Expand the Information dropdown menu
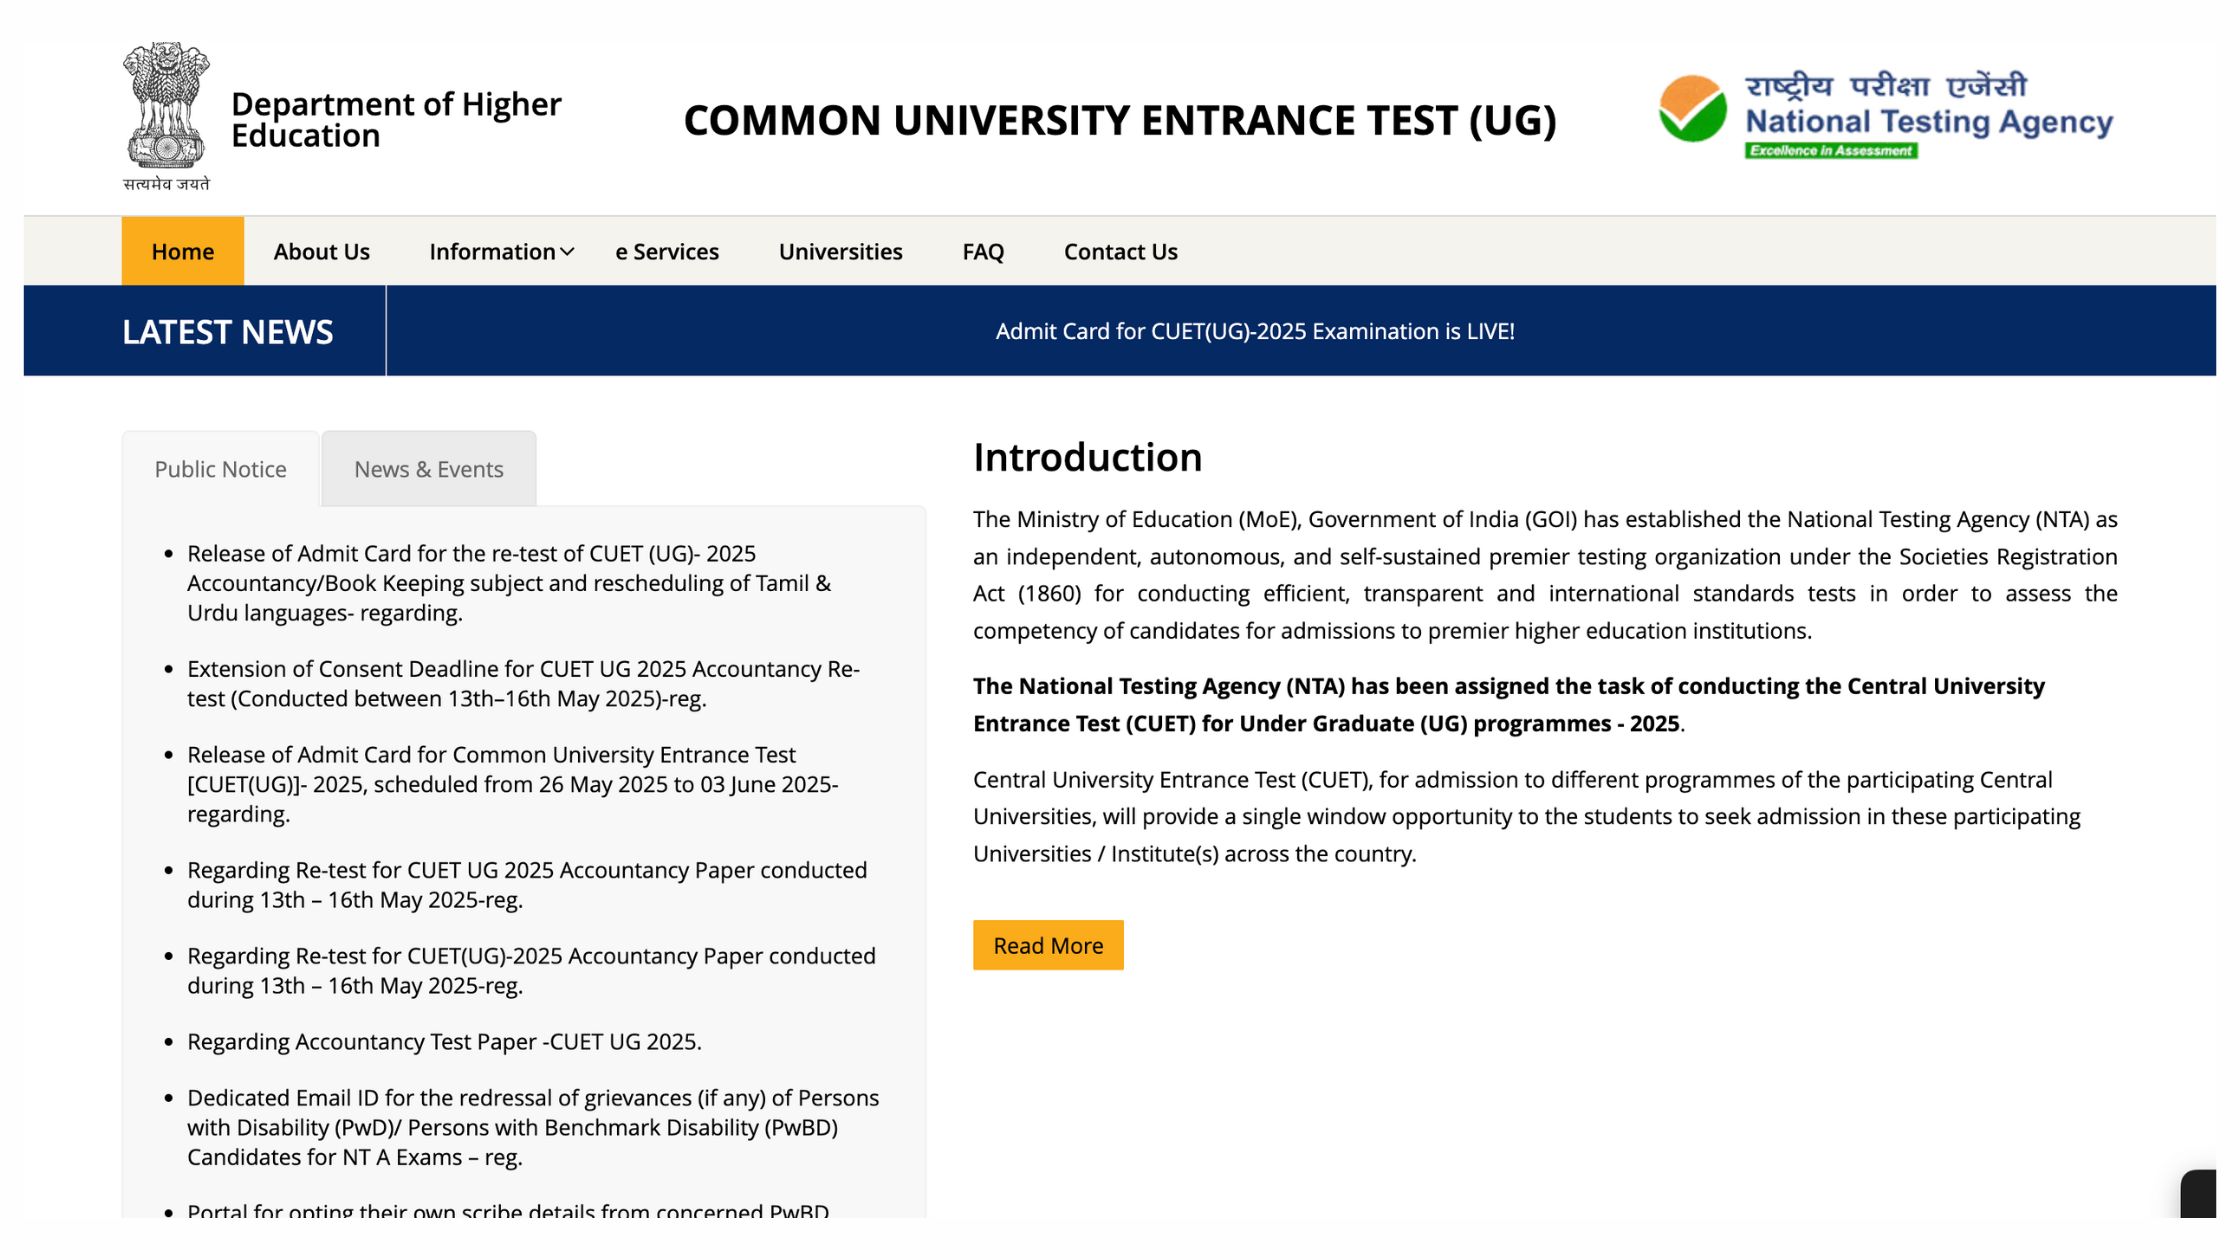The width and height of the screenshot is (2240, 1260). click(x=501, y=251)
